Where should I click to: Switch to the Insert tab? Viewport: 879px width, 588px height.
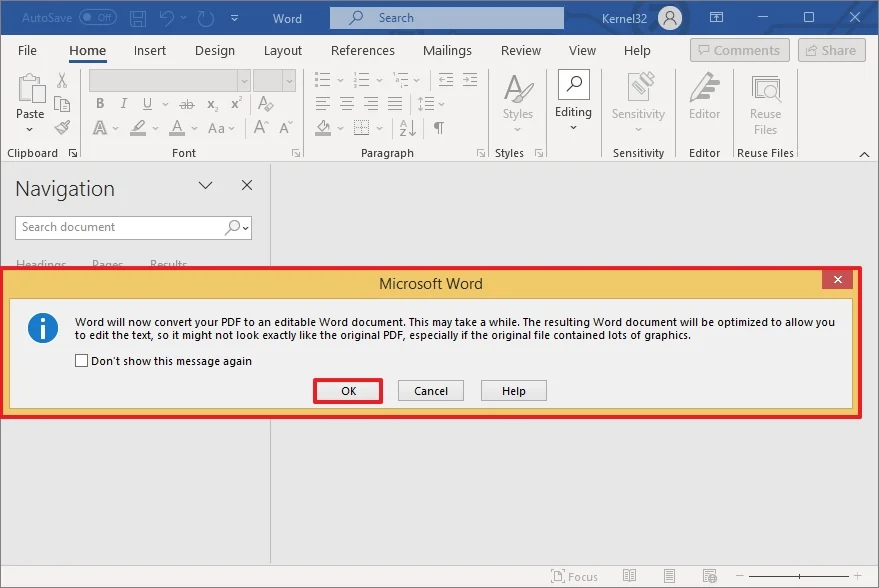tap(150, 50)
